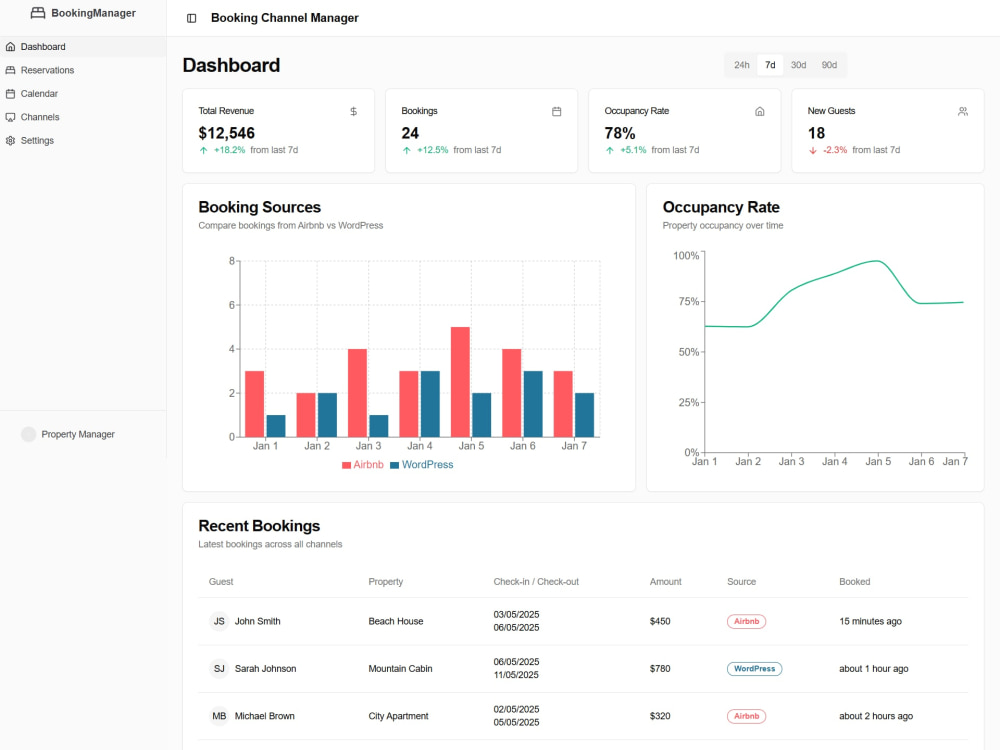
Task: Click the Source column header
Action: click(x=742, y=582)
